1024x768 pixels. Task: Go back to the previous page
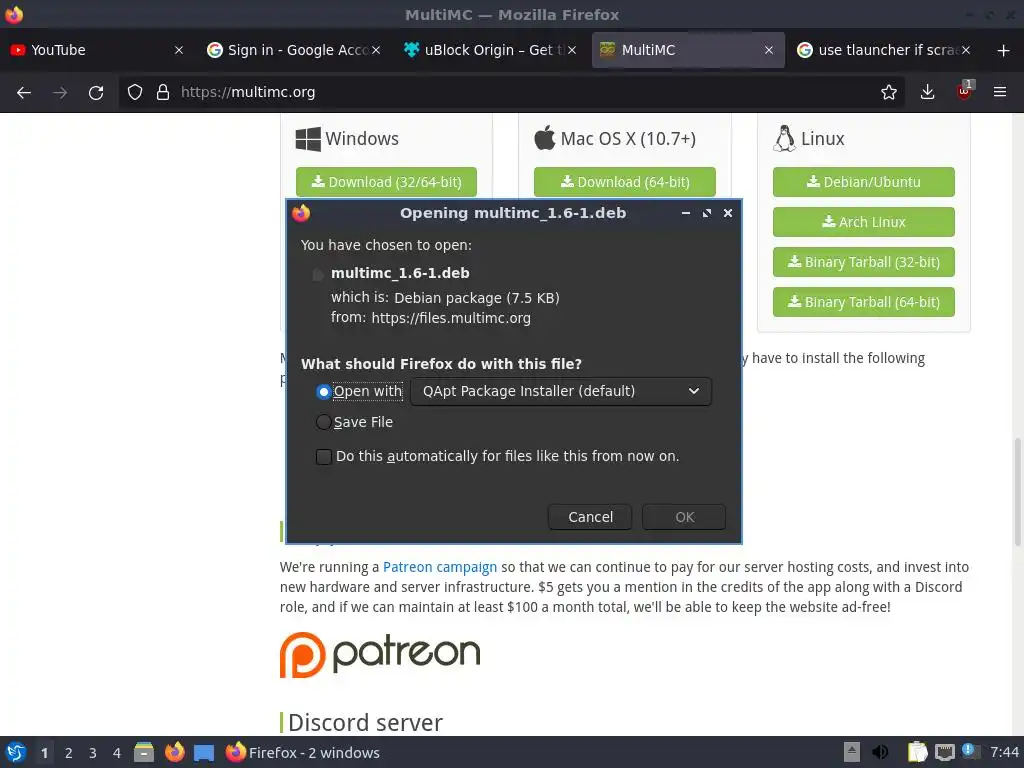pos(24,93)
